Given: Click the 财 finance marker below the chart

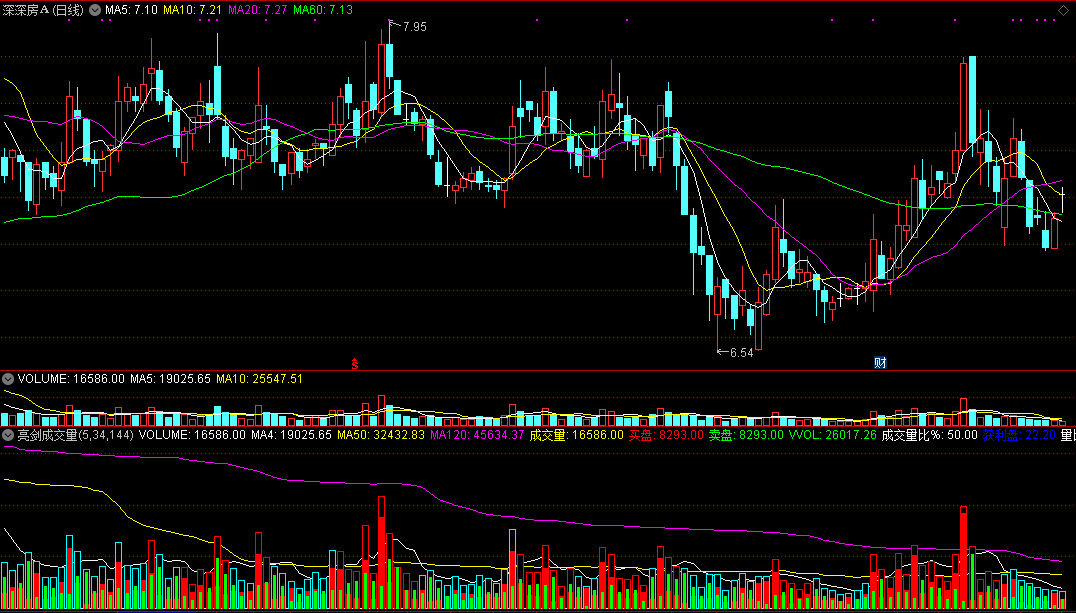Looking at the screenshot, I should pos(880,363).
